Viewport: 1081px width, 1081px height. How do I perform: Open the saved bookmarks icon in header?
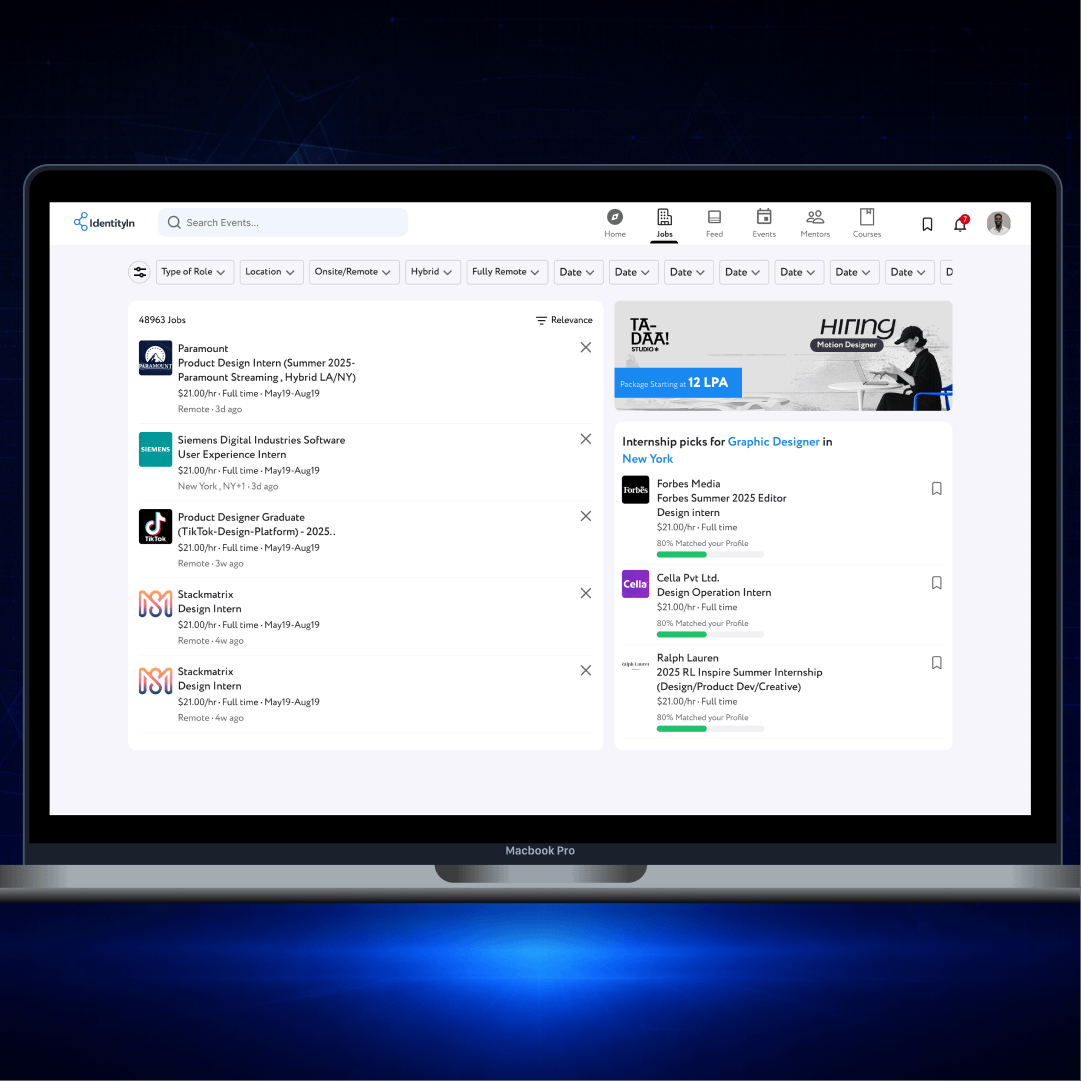(x=927, y=224)
